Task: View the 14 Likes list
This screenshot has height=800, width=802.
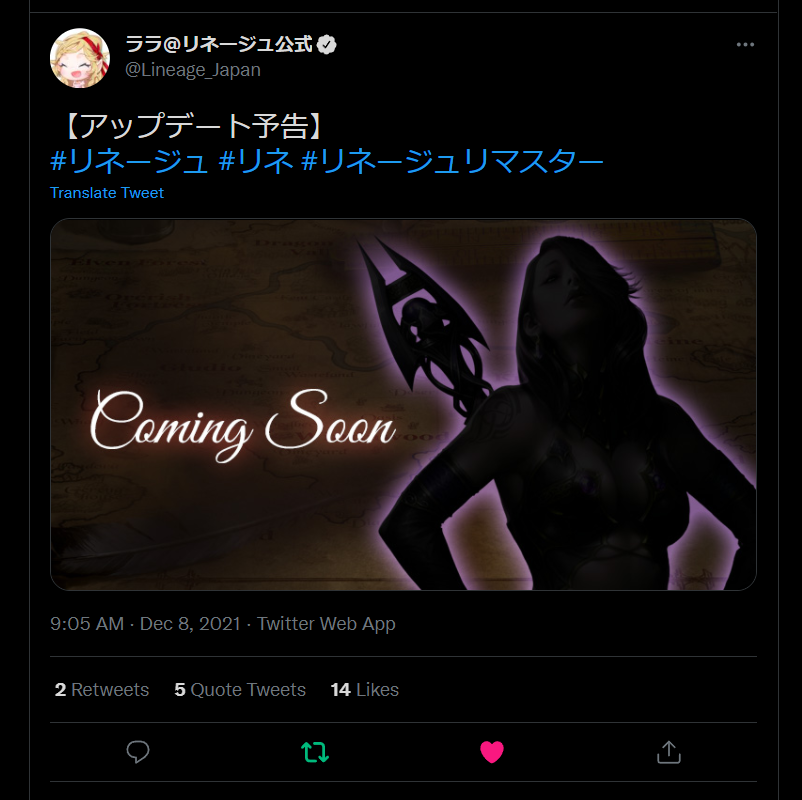Action: click(x=364, y=690)
